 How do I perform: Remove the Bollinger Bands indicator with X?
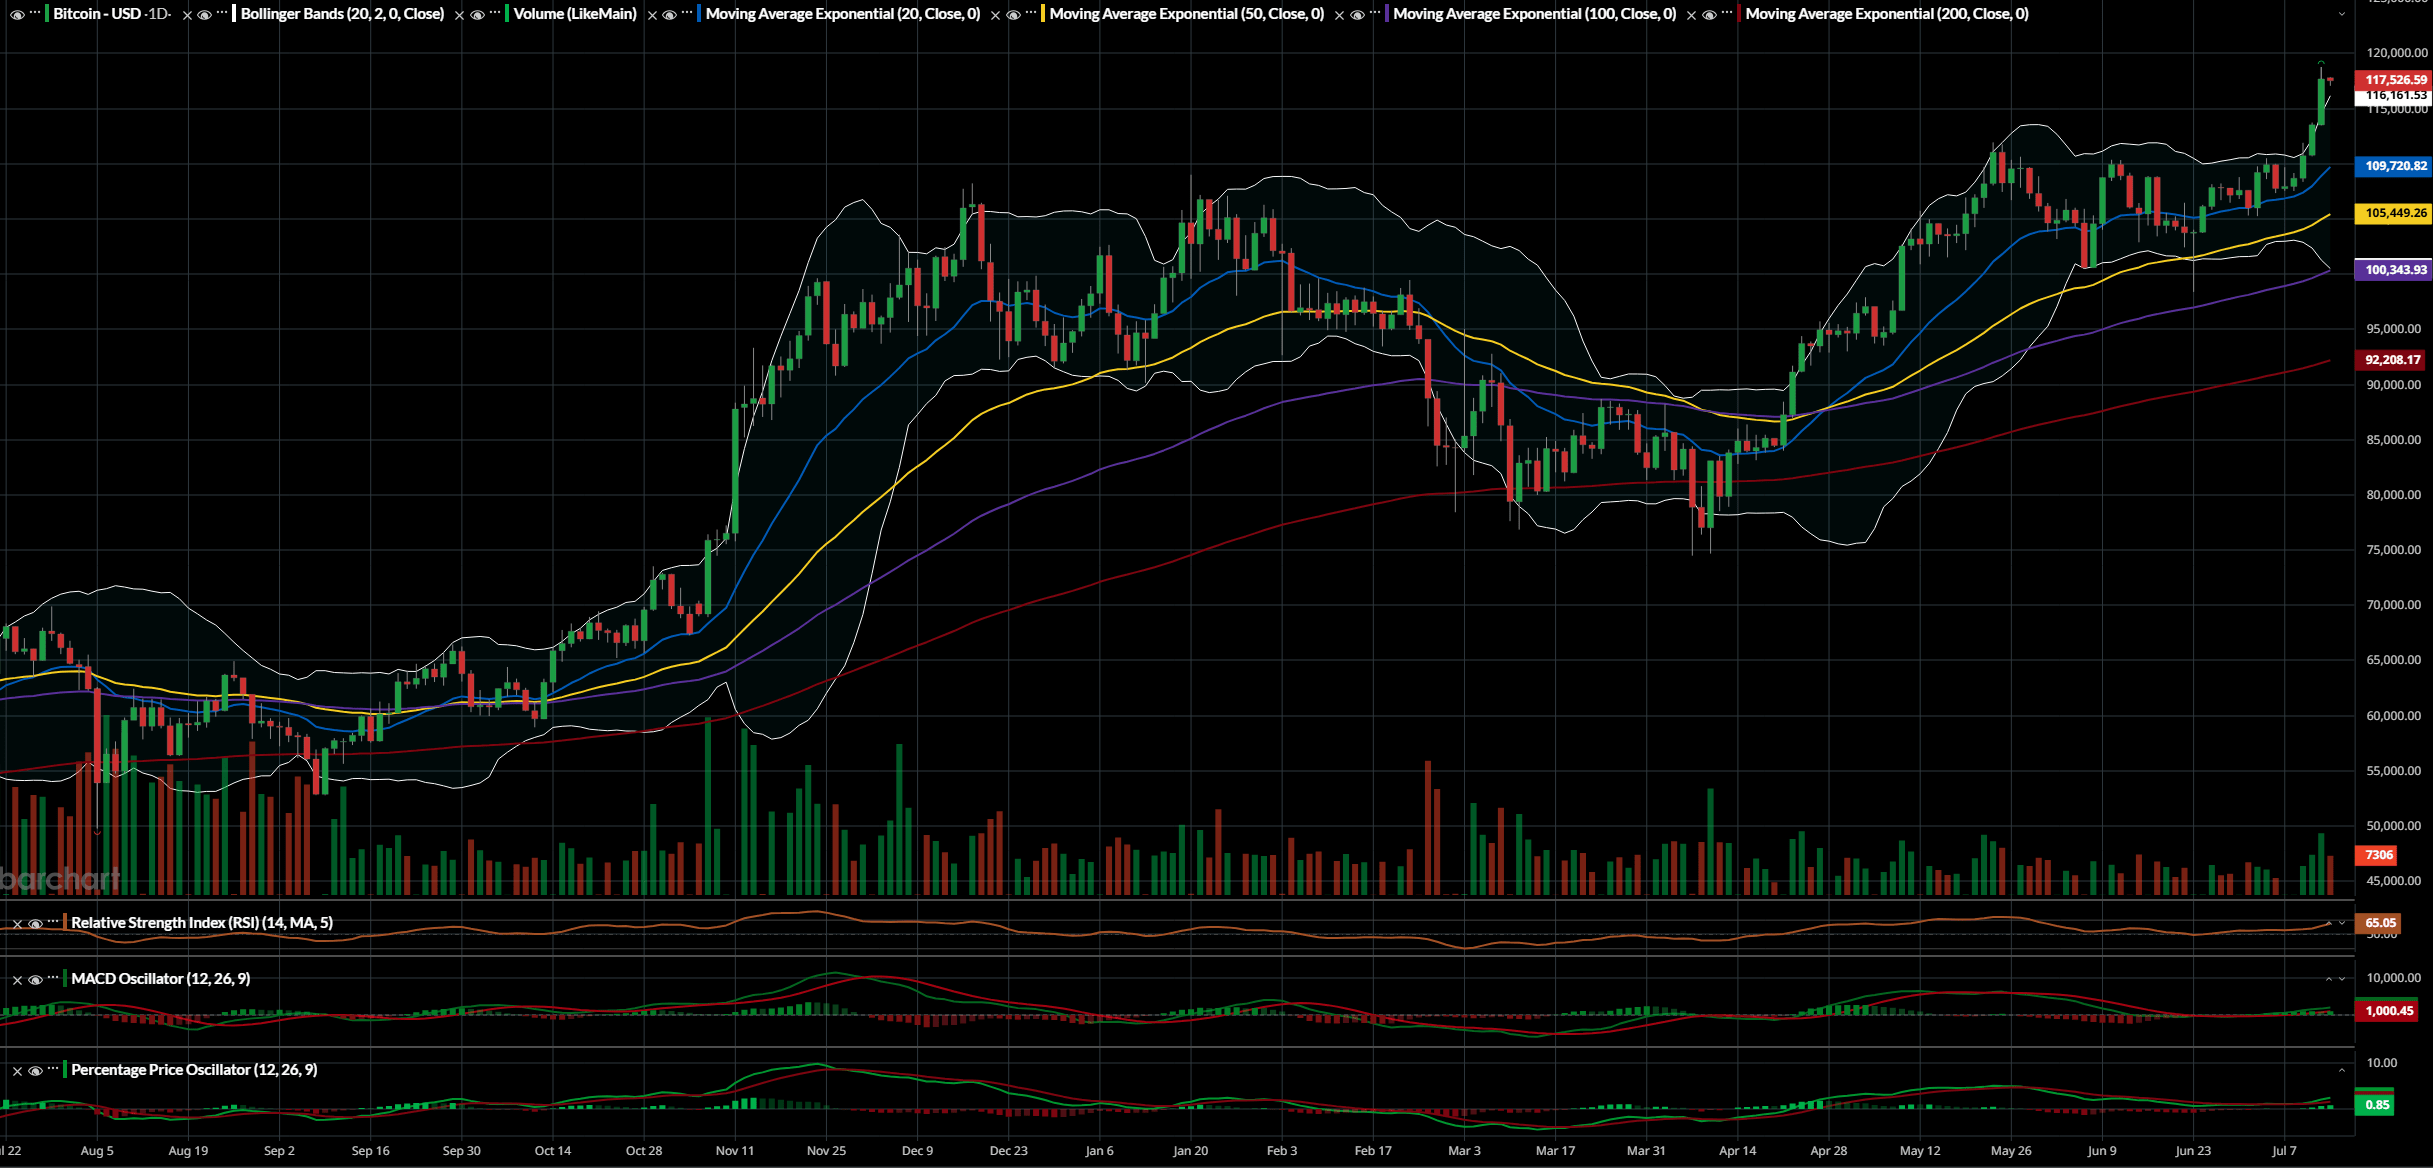tap(187, 15)
